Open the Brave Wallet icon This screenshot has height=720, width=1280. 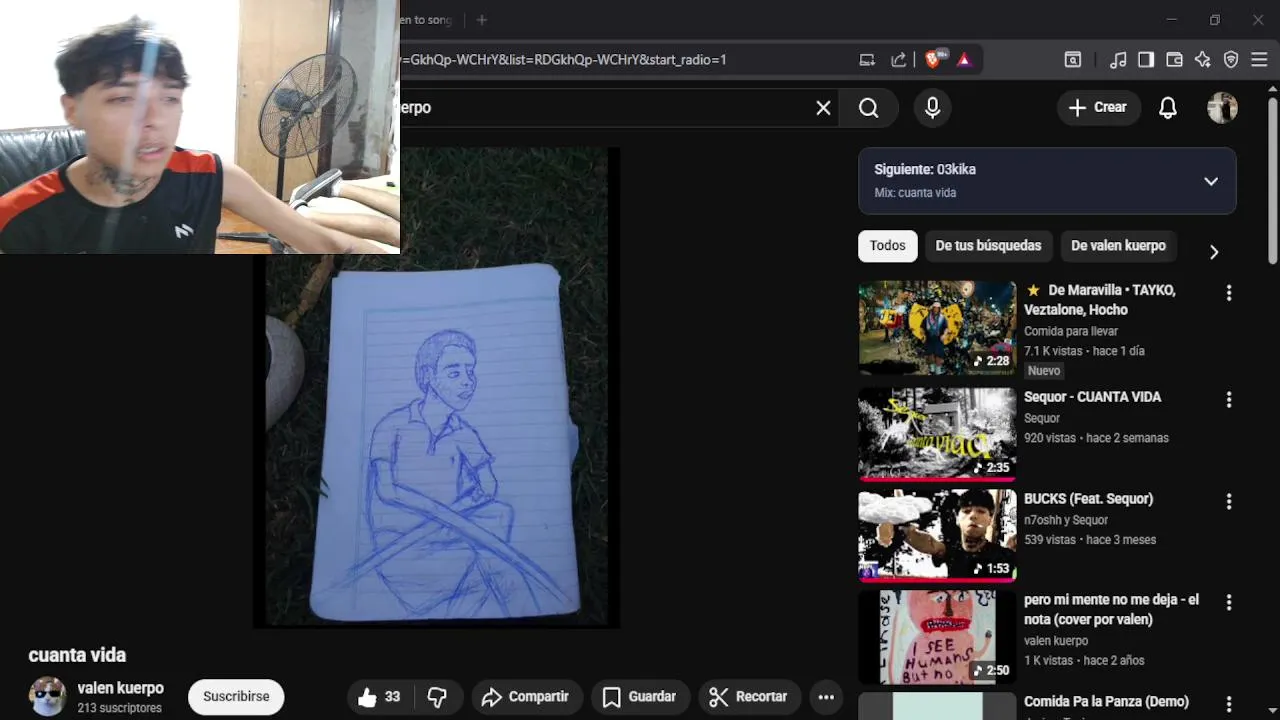pyautogui.click(x=1174, y=60)
